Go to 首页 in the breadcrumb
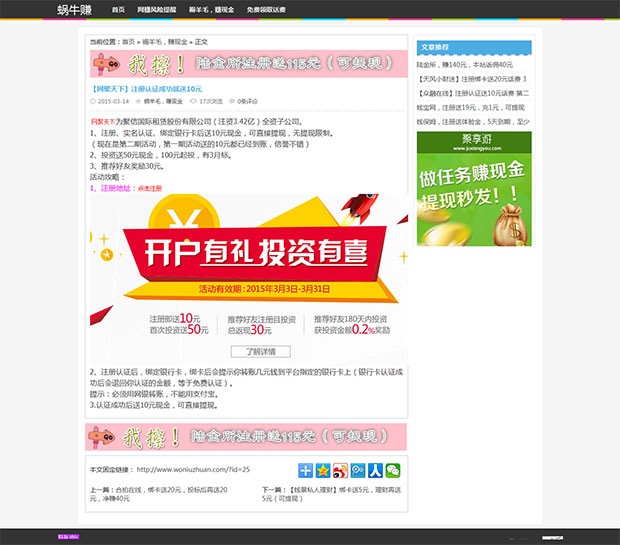 (129, 42)
